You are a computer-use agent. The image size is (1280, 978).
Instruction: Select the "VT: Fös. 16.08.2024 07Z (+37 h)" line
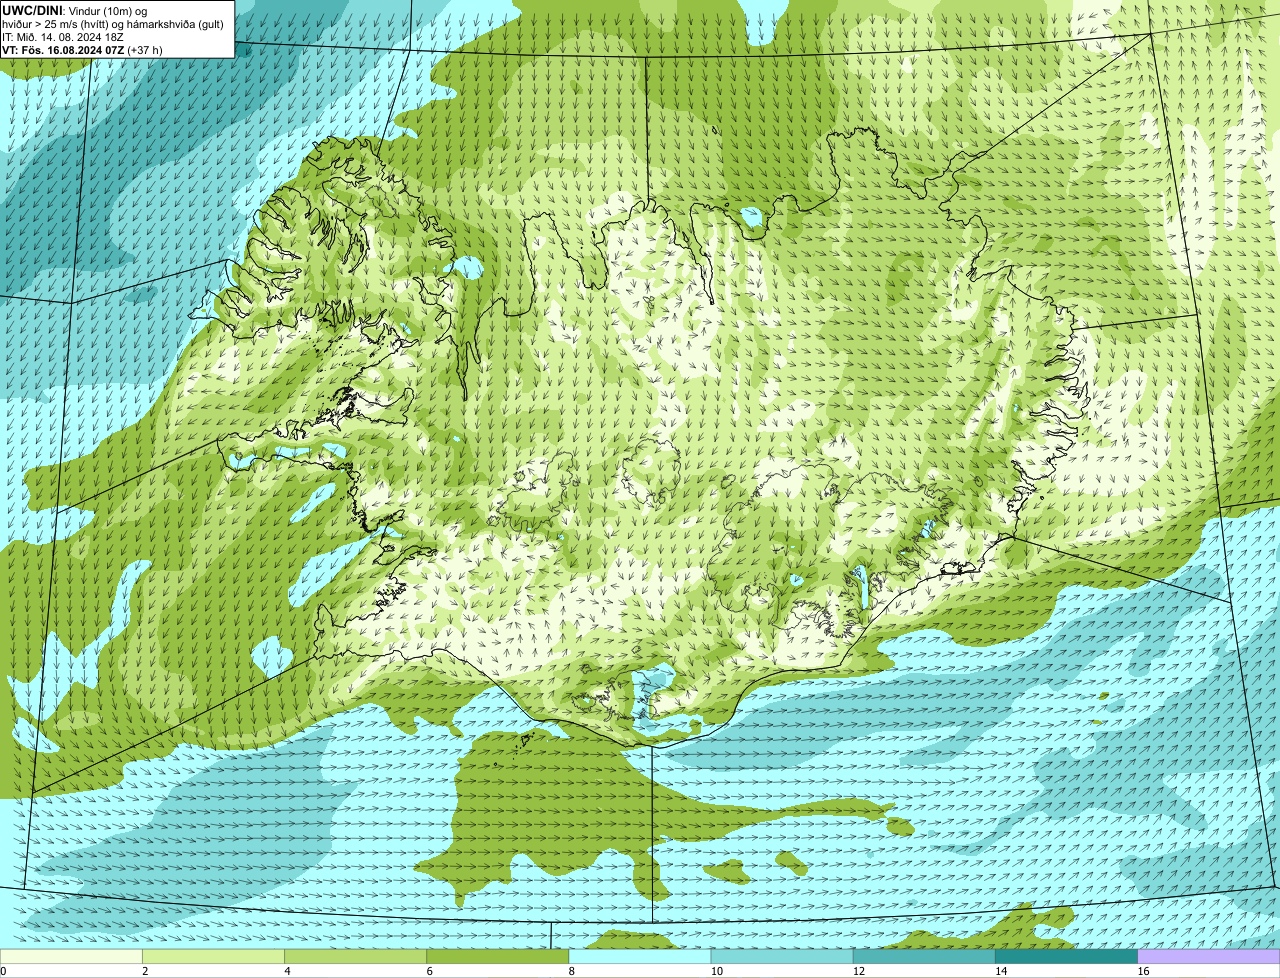click(x=82, y=50)
